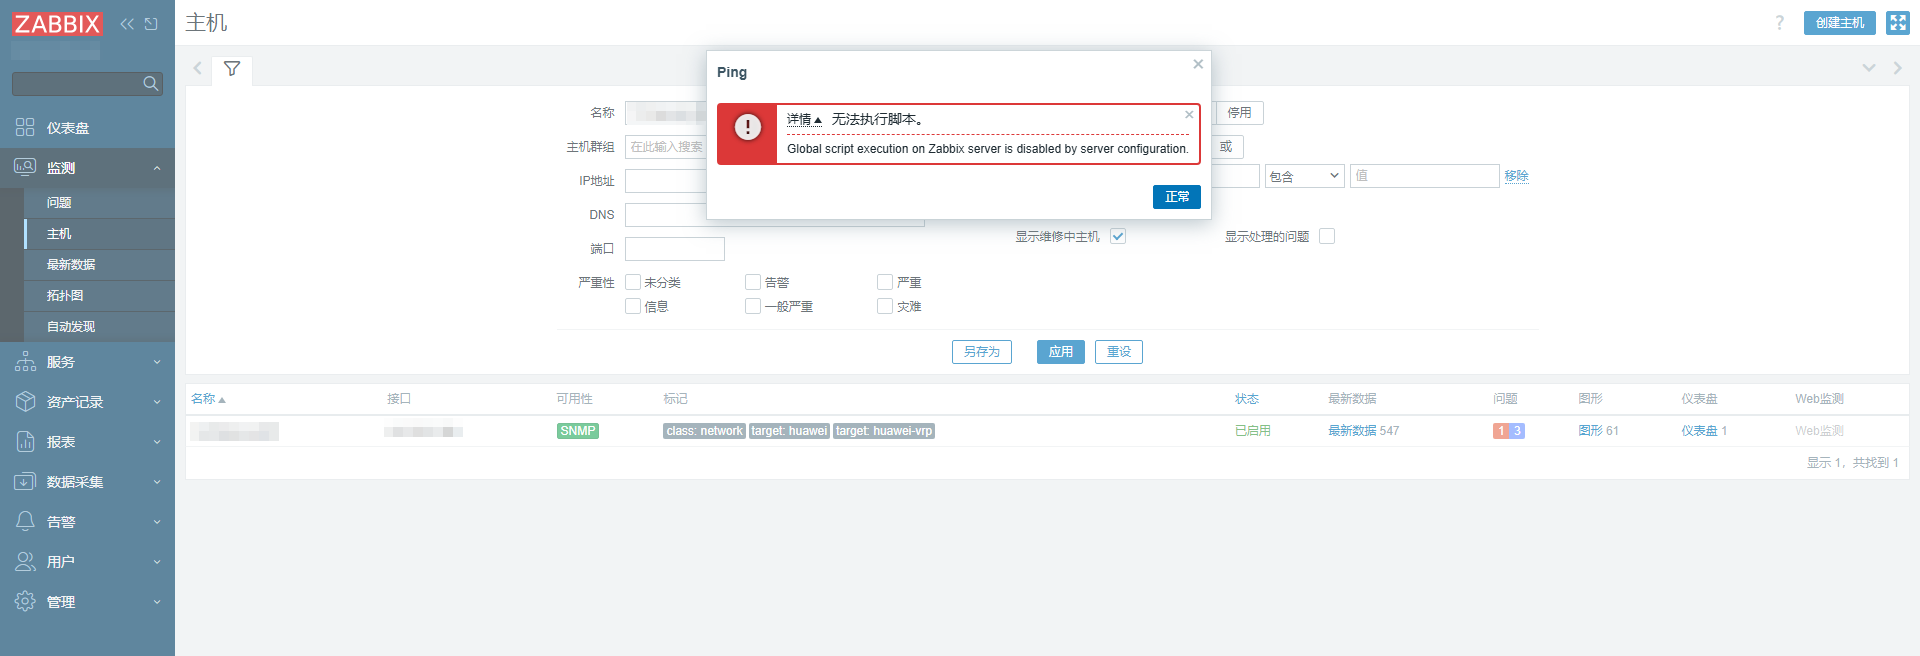Dismiss the red error message X
This screenshot has width=1920, height=656.
tap(1189, 115)
